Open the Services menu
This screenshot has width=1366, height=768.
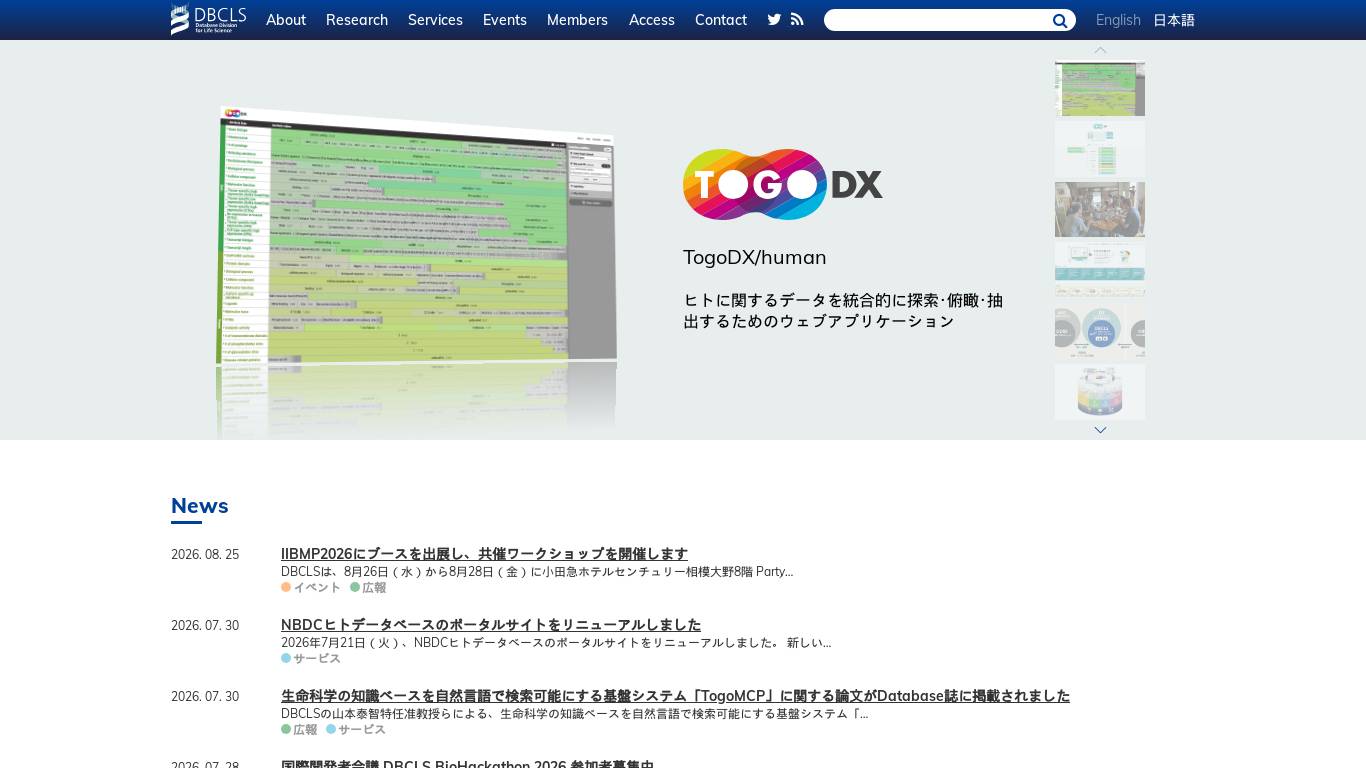[435, 20]
